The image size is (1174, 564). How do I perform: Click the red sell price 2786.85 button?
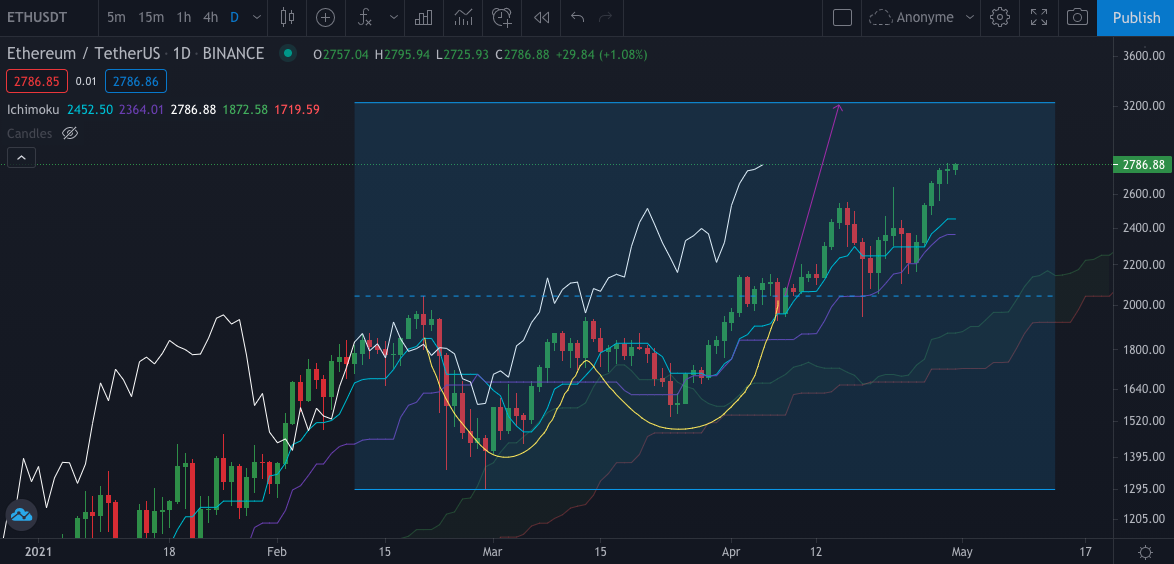(36, 81)
